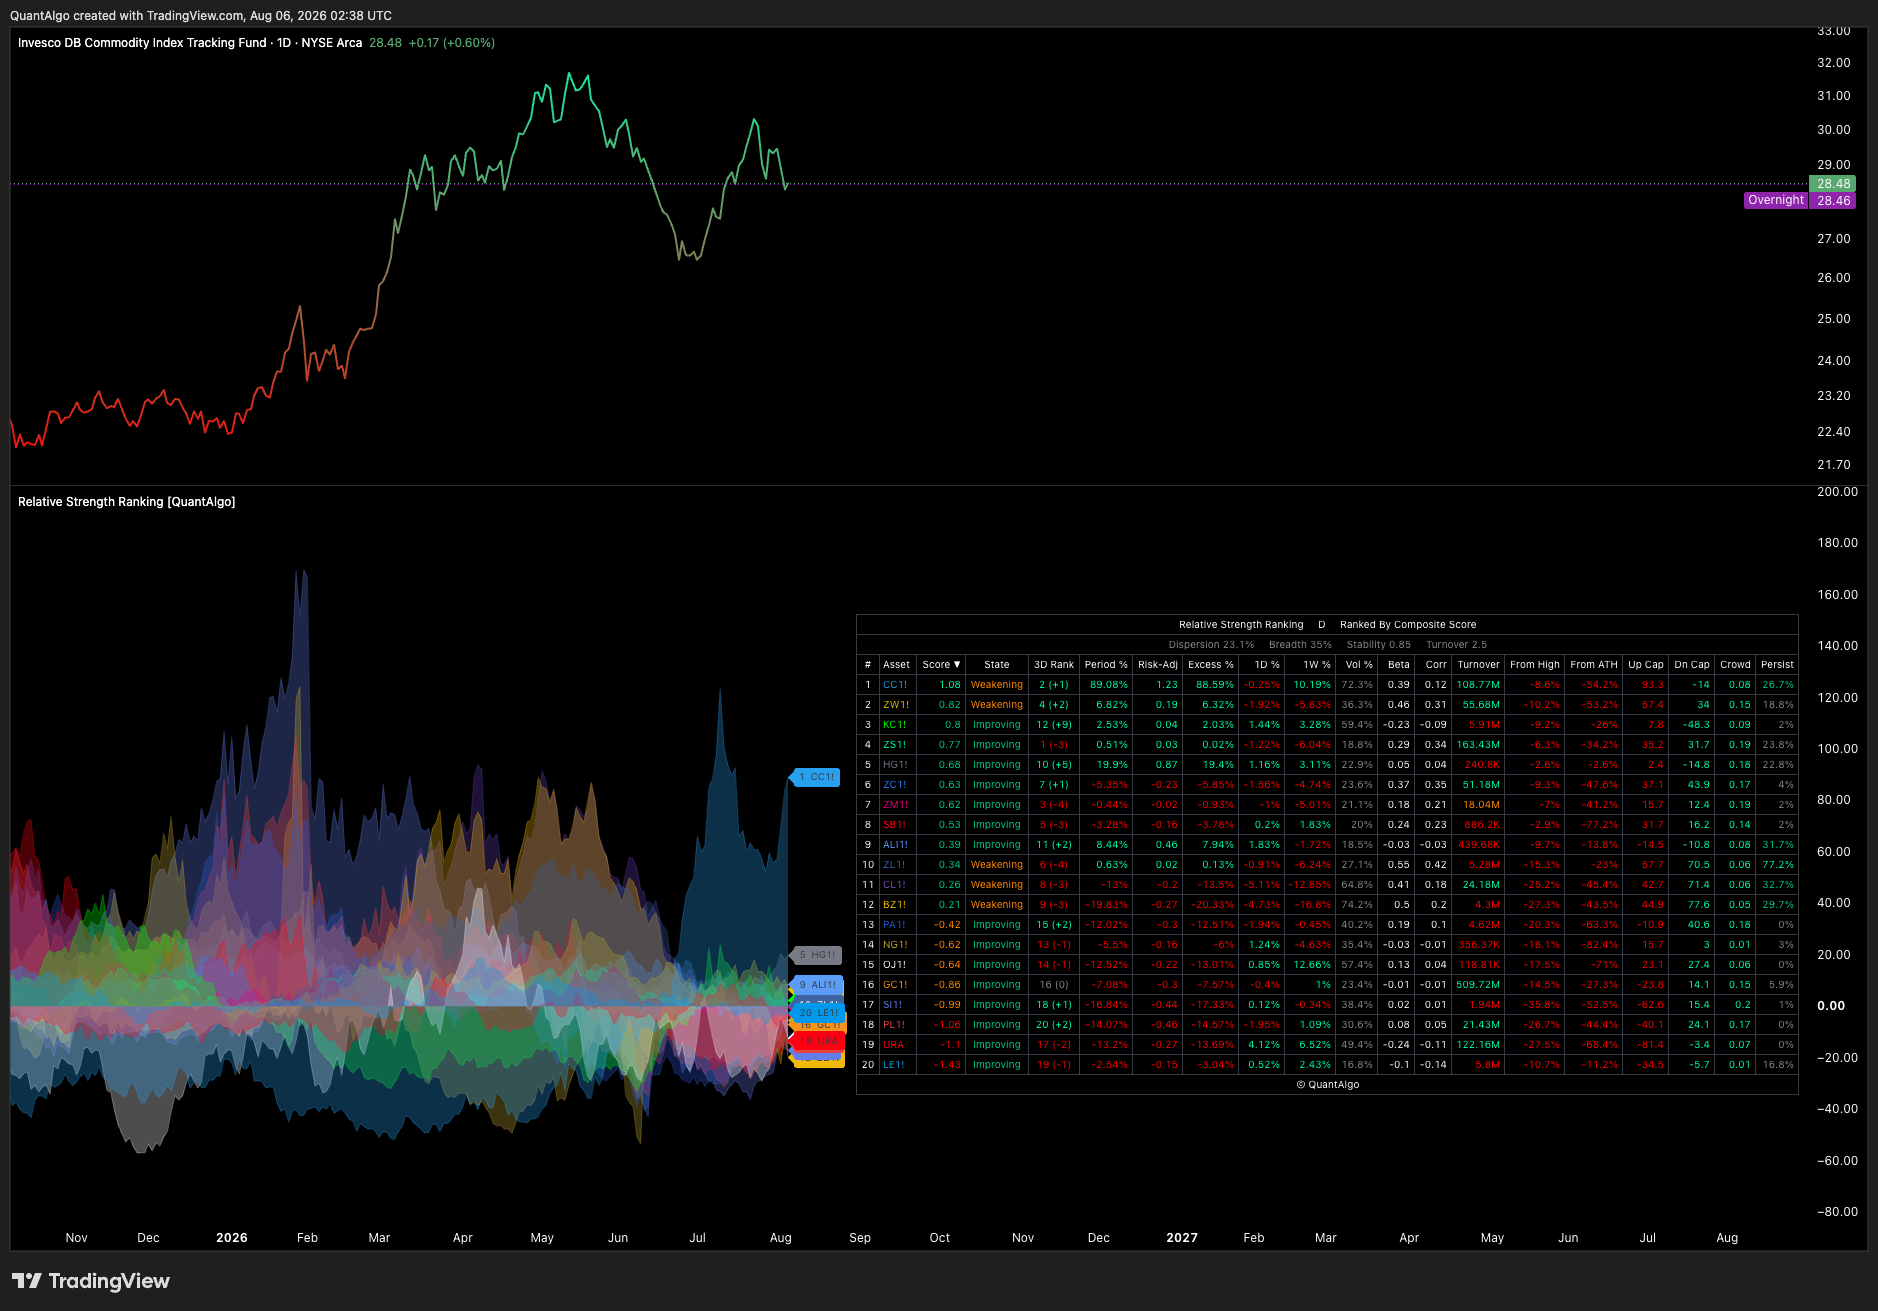Click the Sep label on the time axis
This screenshot has height=1311, width=1878.
click(860, 1238)
